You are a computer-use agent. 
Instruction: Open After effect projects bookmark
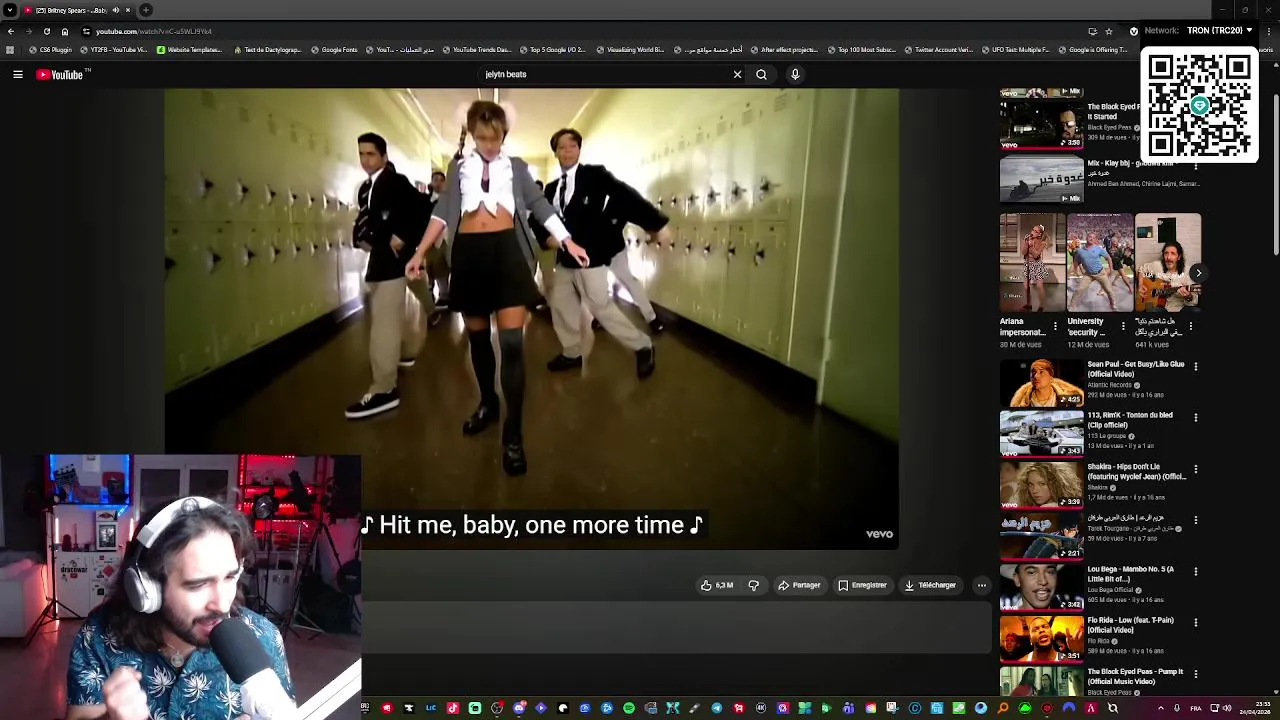coord(783,49)
